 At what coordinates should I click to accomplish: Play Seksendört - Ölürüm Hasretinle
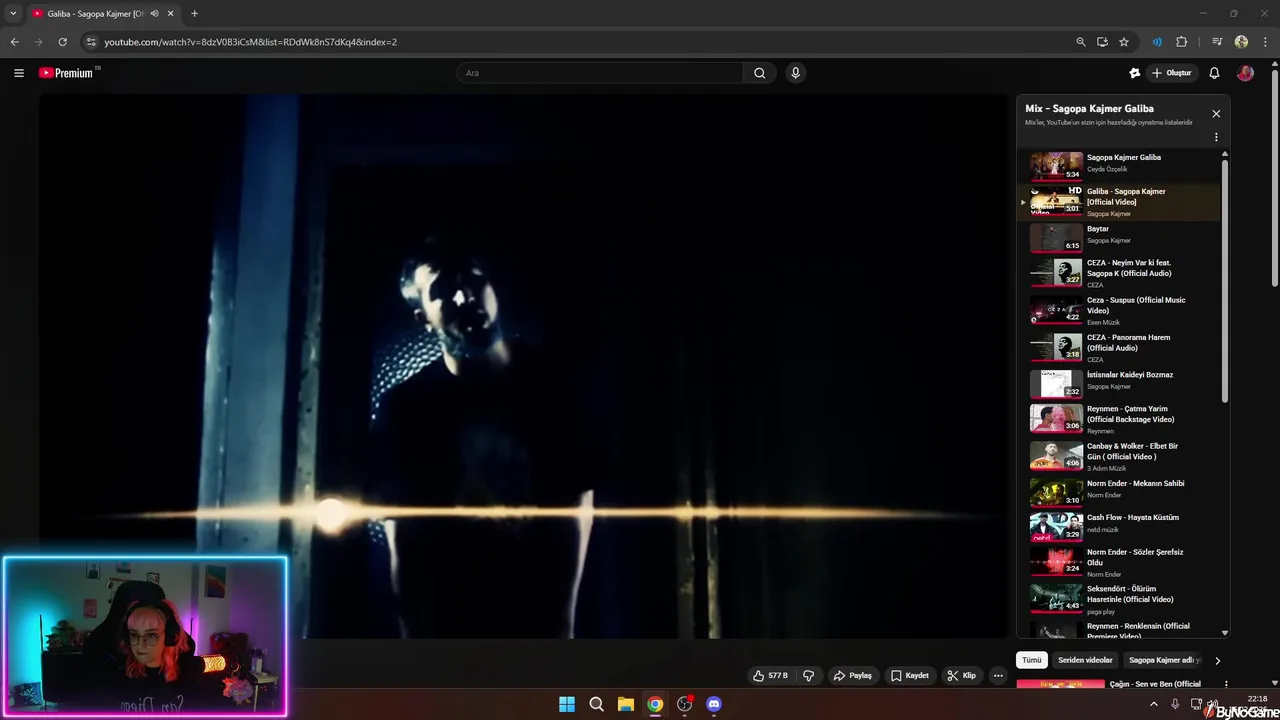pos(1119,599)
